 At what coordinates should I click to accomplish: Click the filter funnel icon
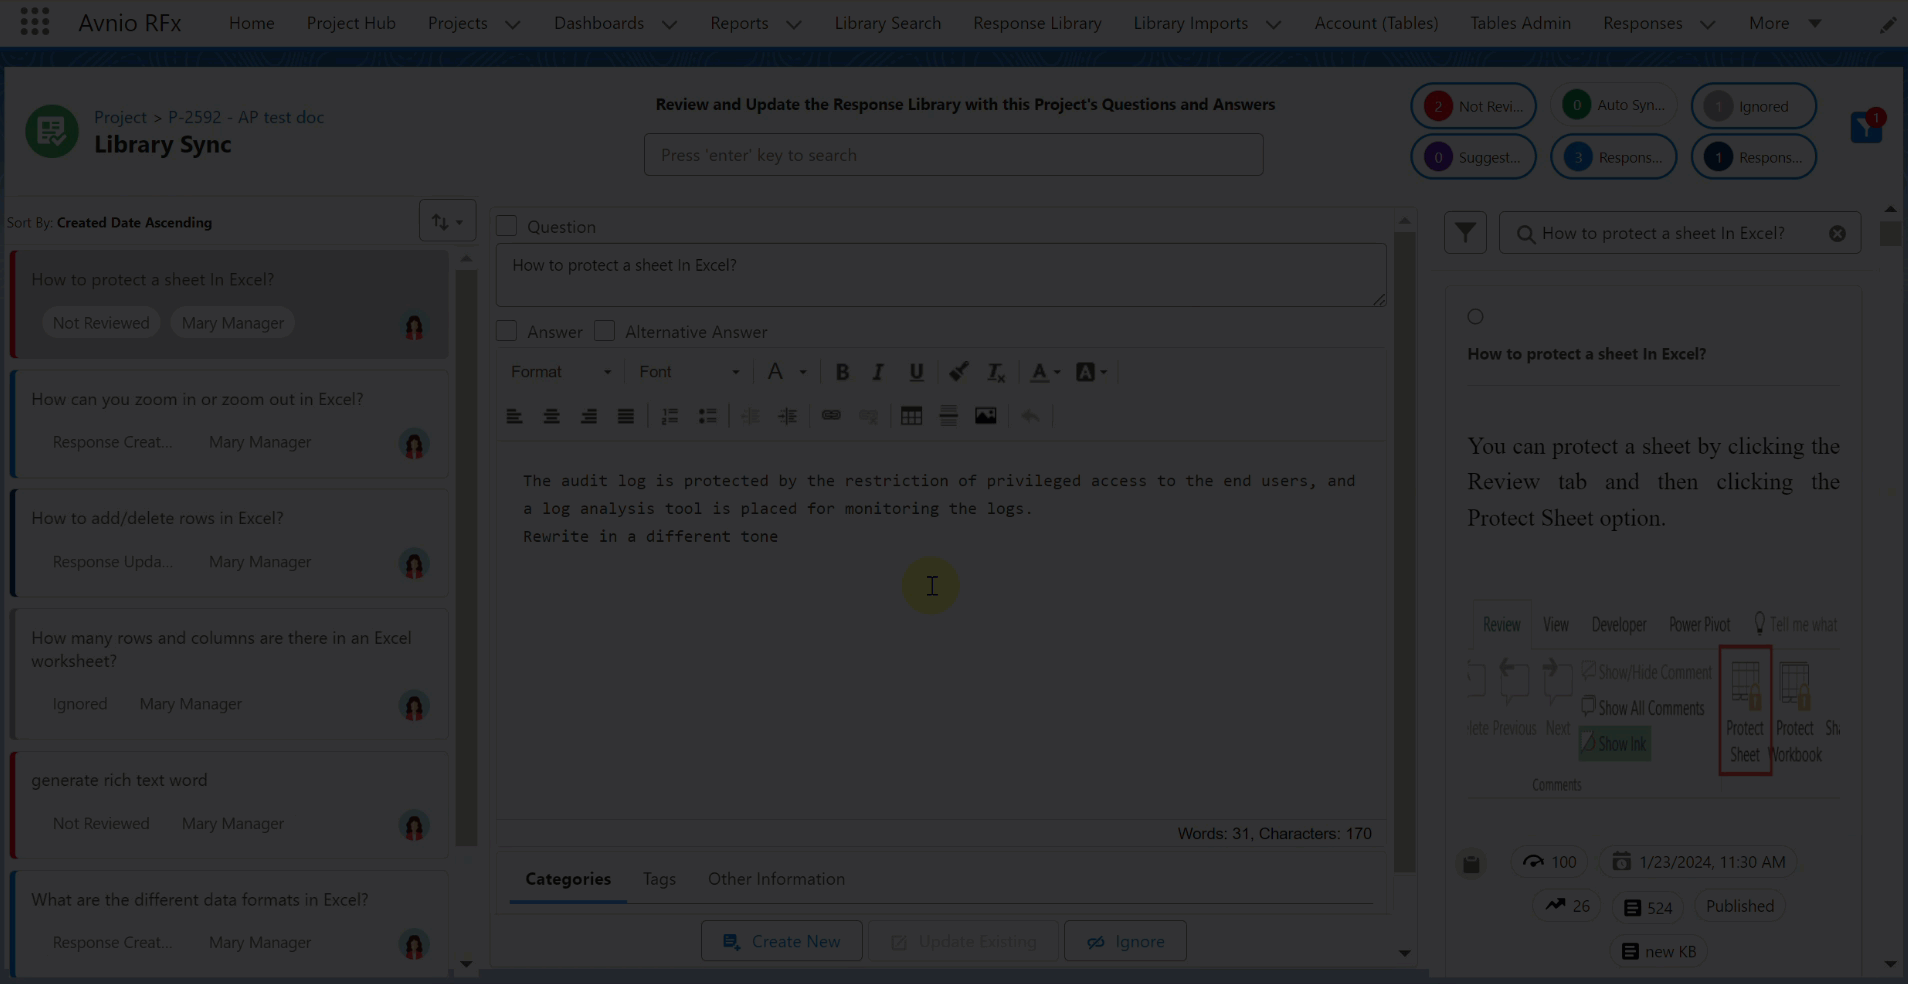(1465, 233)
